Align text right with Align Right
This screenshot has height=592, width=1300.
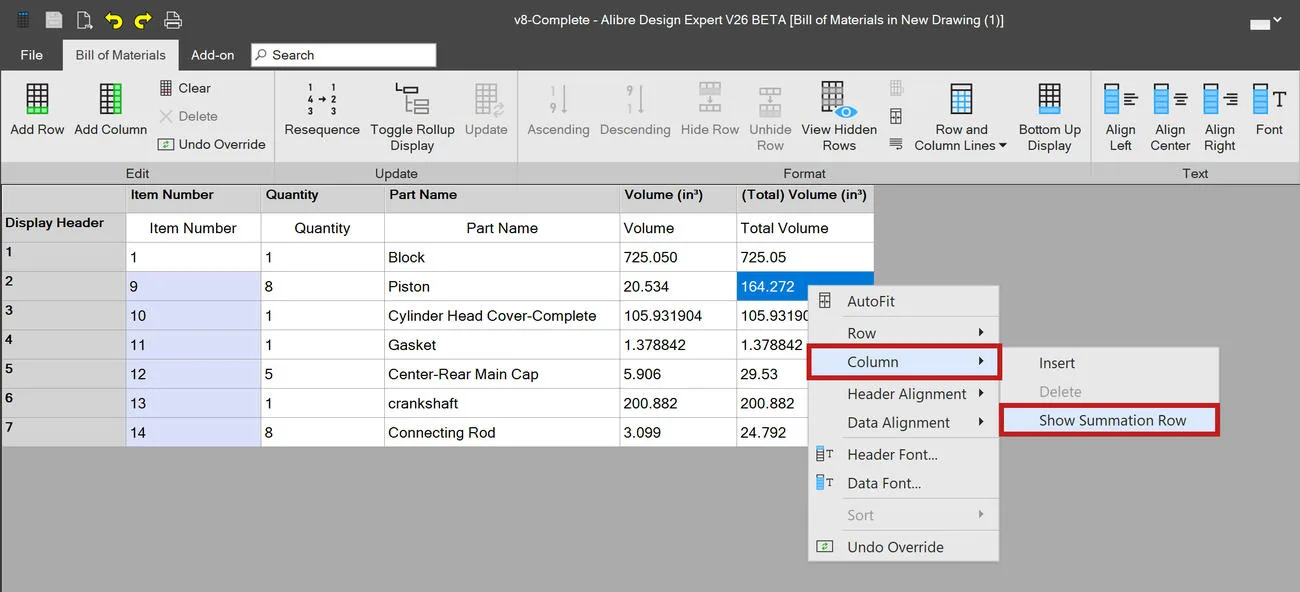(x=1220, y=117)
